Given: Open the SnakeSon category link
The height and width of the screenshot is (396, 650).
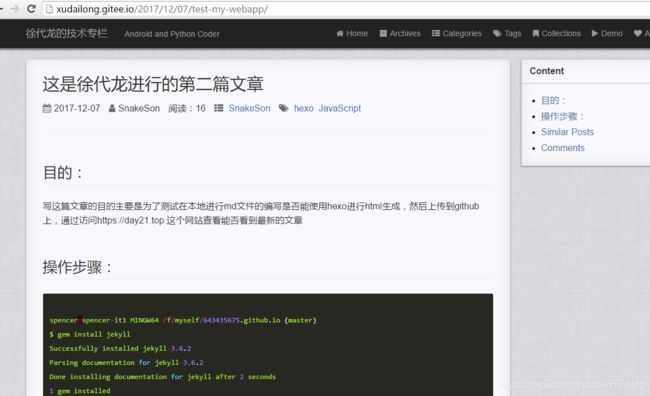Looking at the screenshot, I should click(249, 108).
